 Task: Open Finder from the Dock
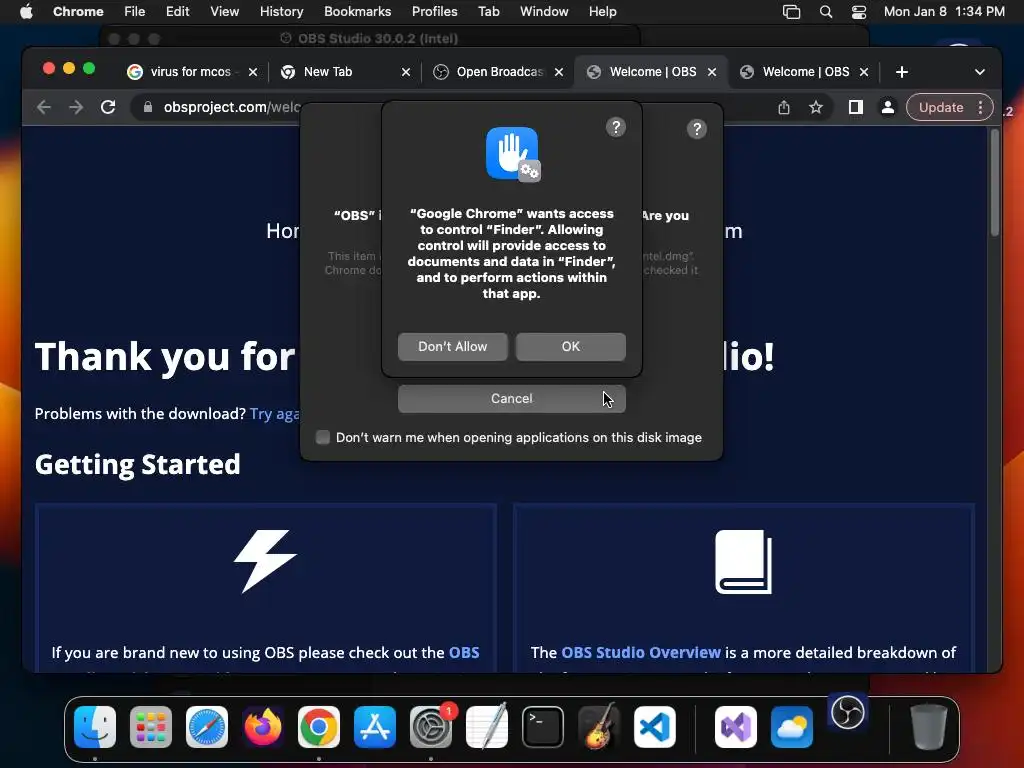[x=95, y=727]
